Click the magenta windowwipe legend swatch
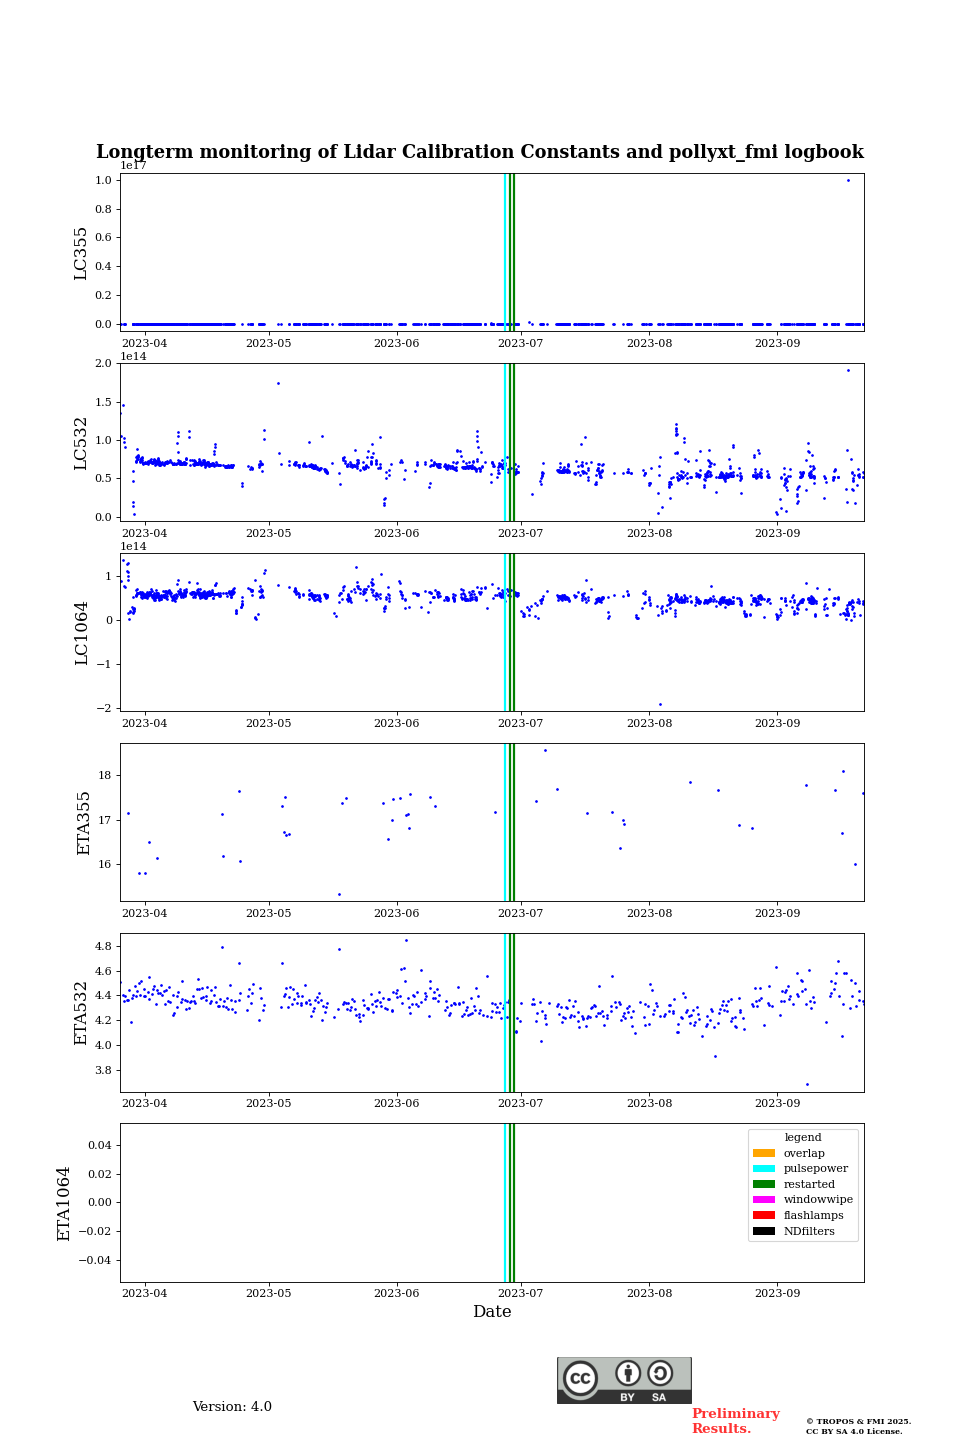960x1440 pixels. coord(764,1200)
